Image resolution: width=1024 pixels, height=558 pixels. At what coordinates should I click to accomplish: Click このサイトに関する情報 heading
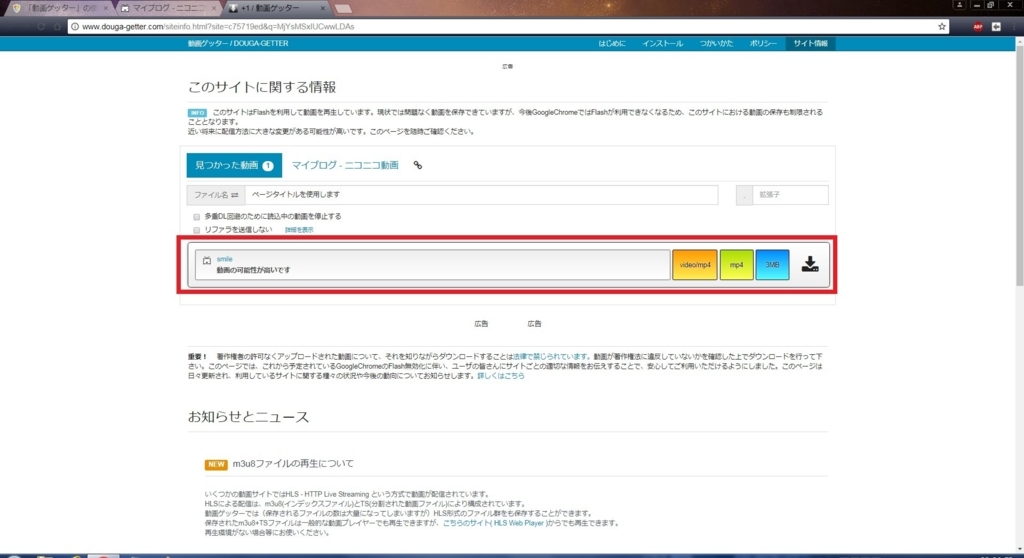[262, 87]
